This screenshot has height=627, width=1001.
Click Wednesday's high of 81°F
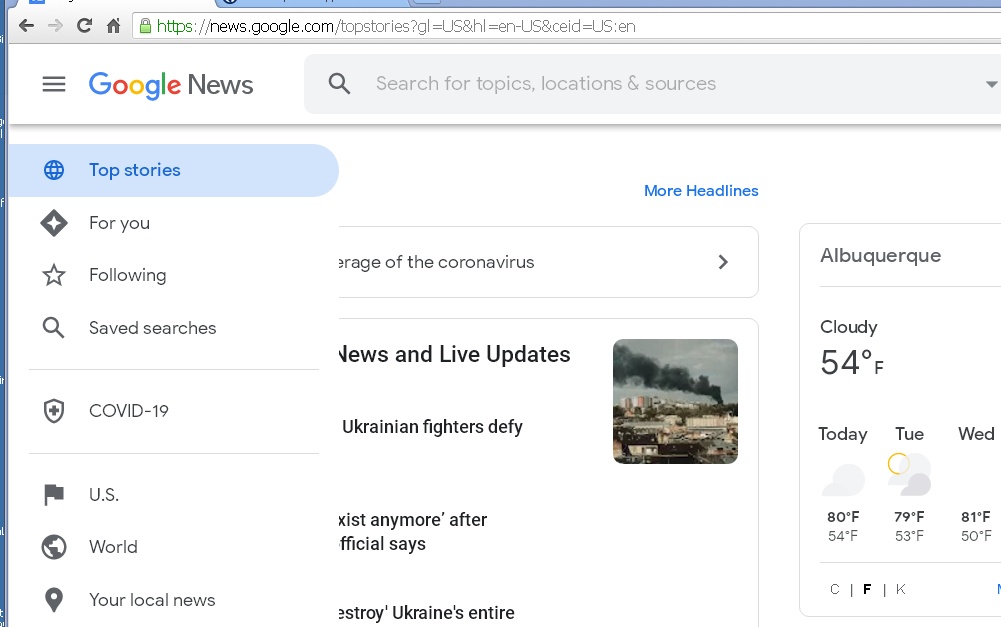[976, 517]
